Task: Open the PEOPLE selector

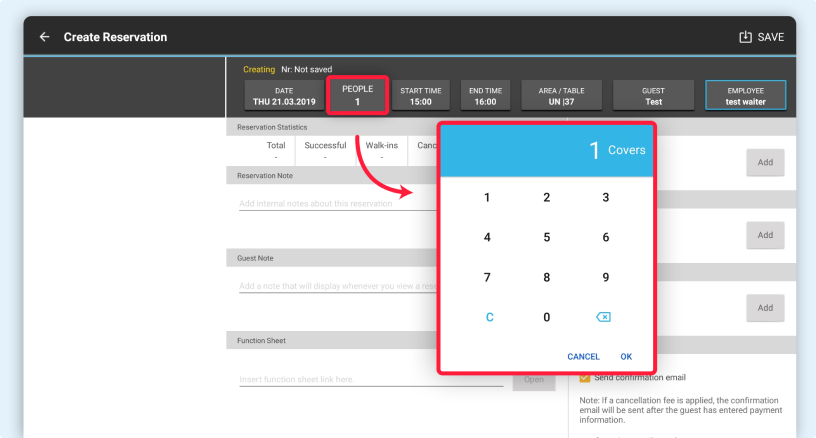Action: tap(357, 95)
